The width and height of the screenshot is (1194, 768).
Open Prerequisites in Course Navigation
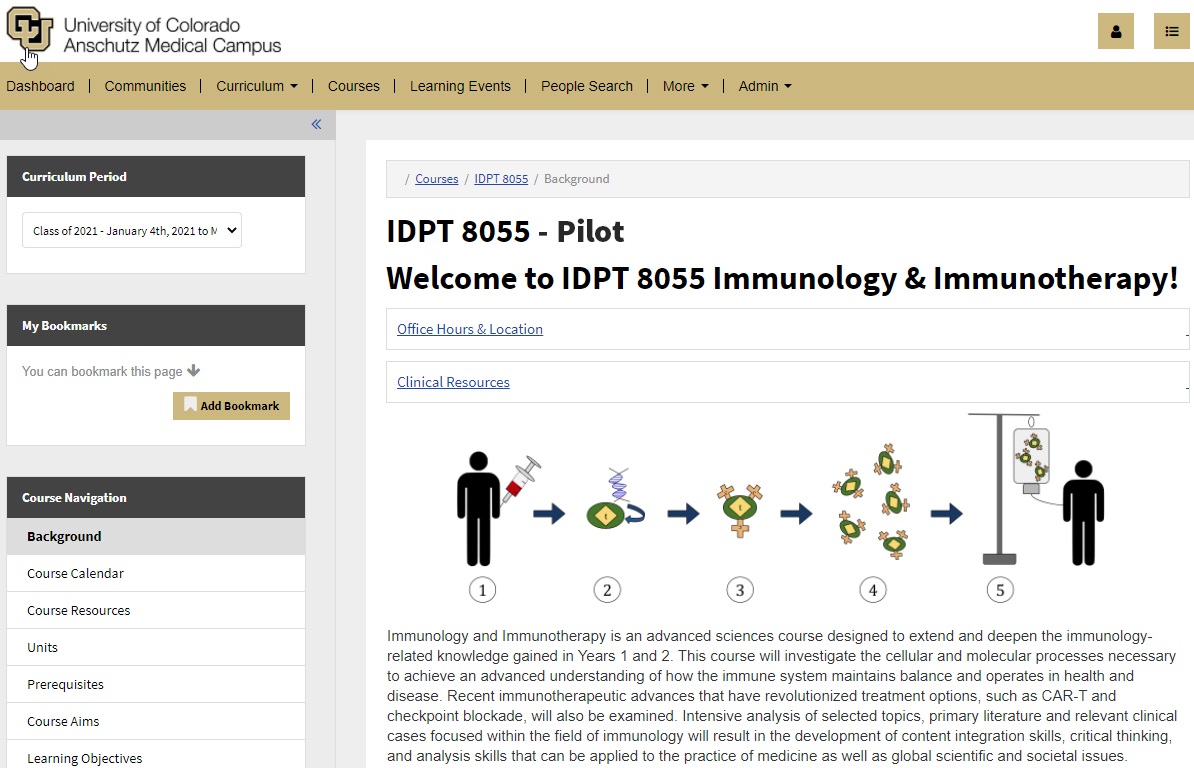click(x=66, y=685)
